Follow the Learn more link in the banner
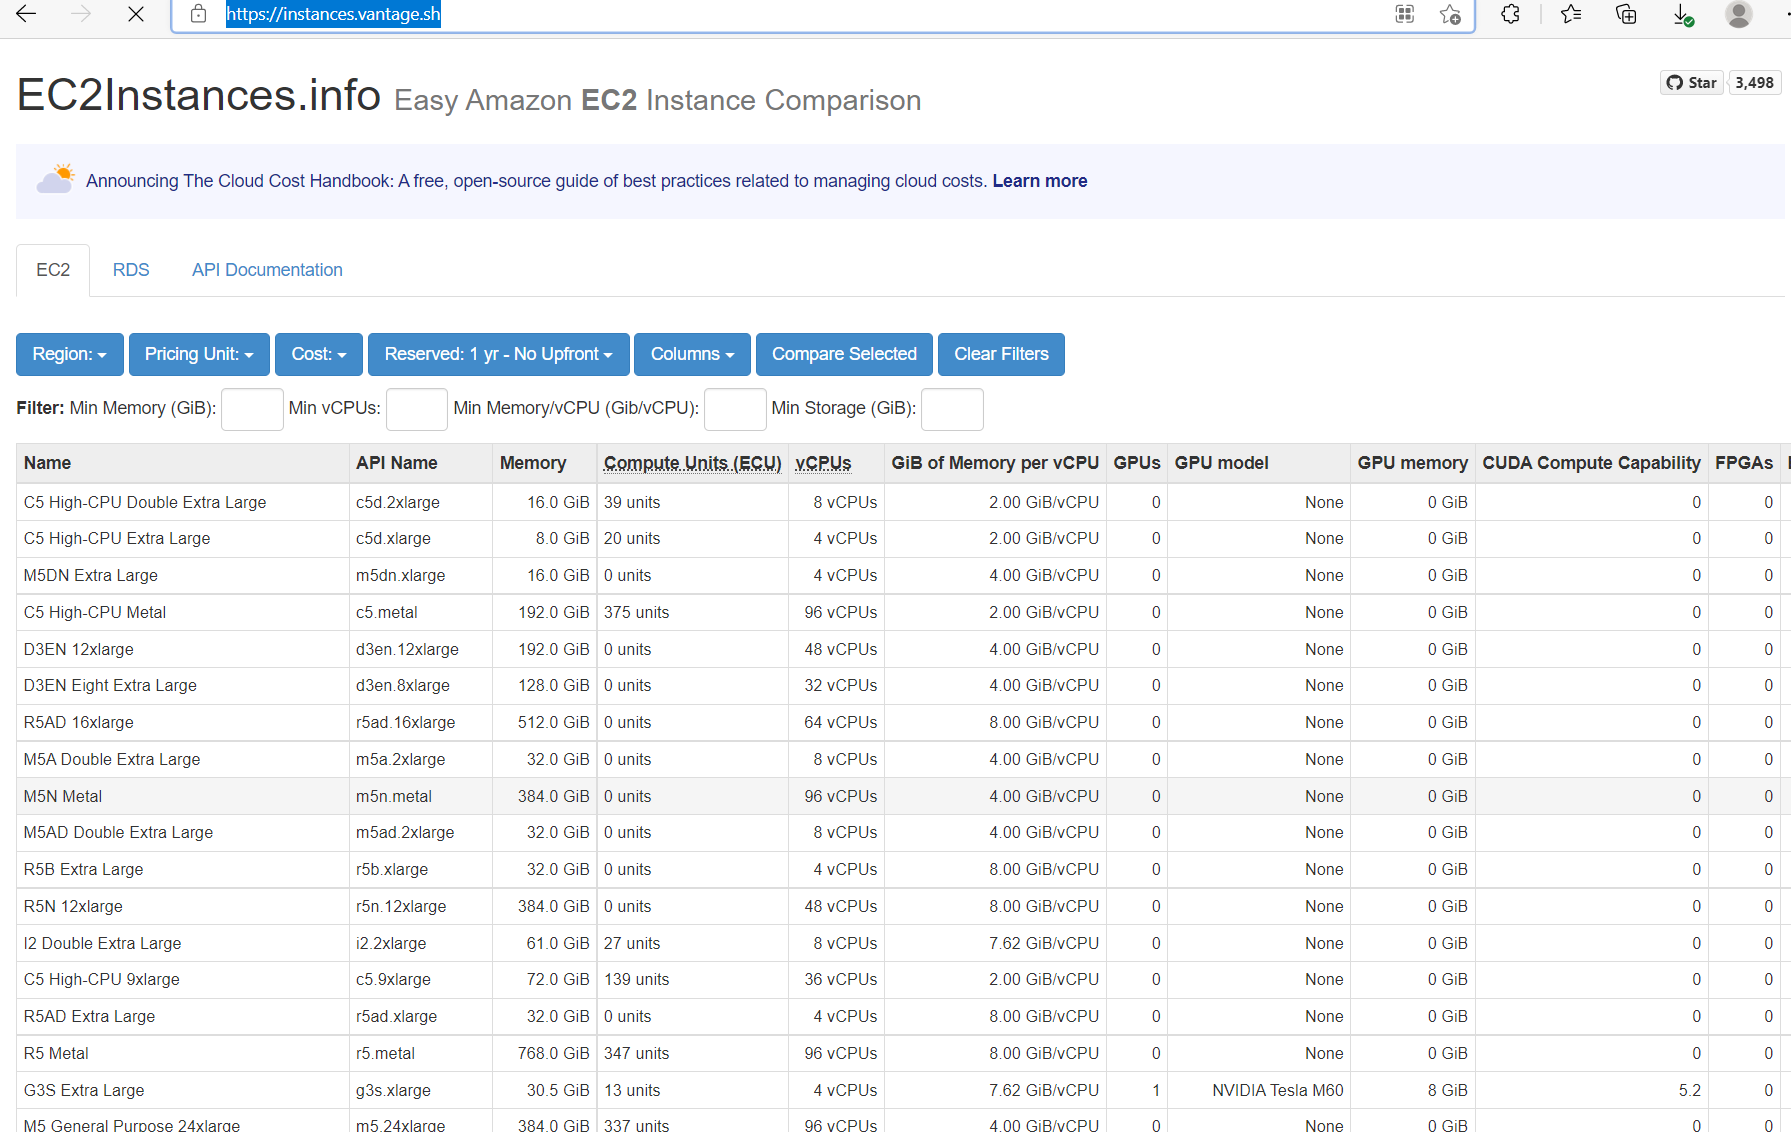1791x1132 pixels. pyautogui.click(x=1040, y=181)
